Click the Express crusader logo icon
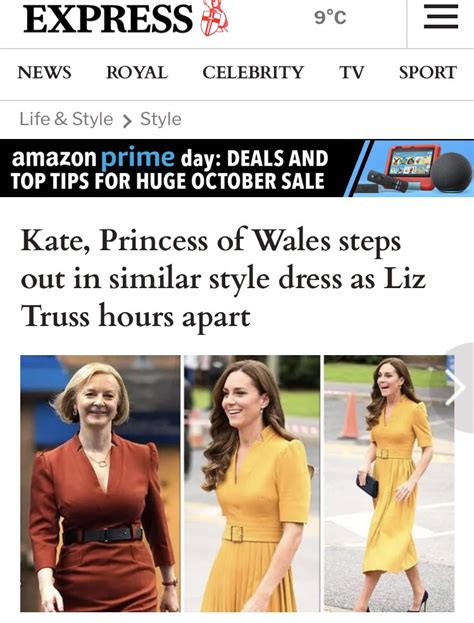 (x=214, y=18)
